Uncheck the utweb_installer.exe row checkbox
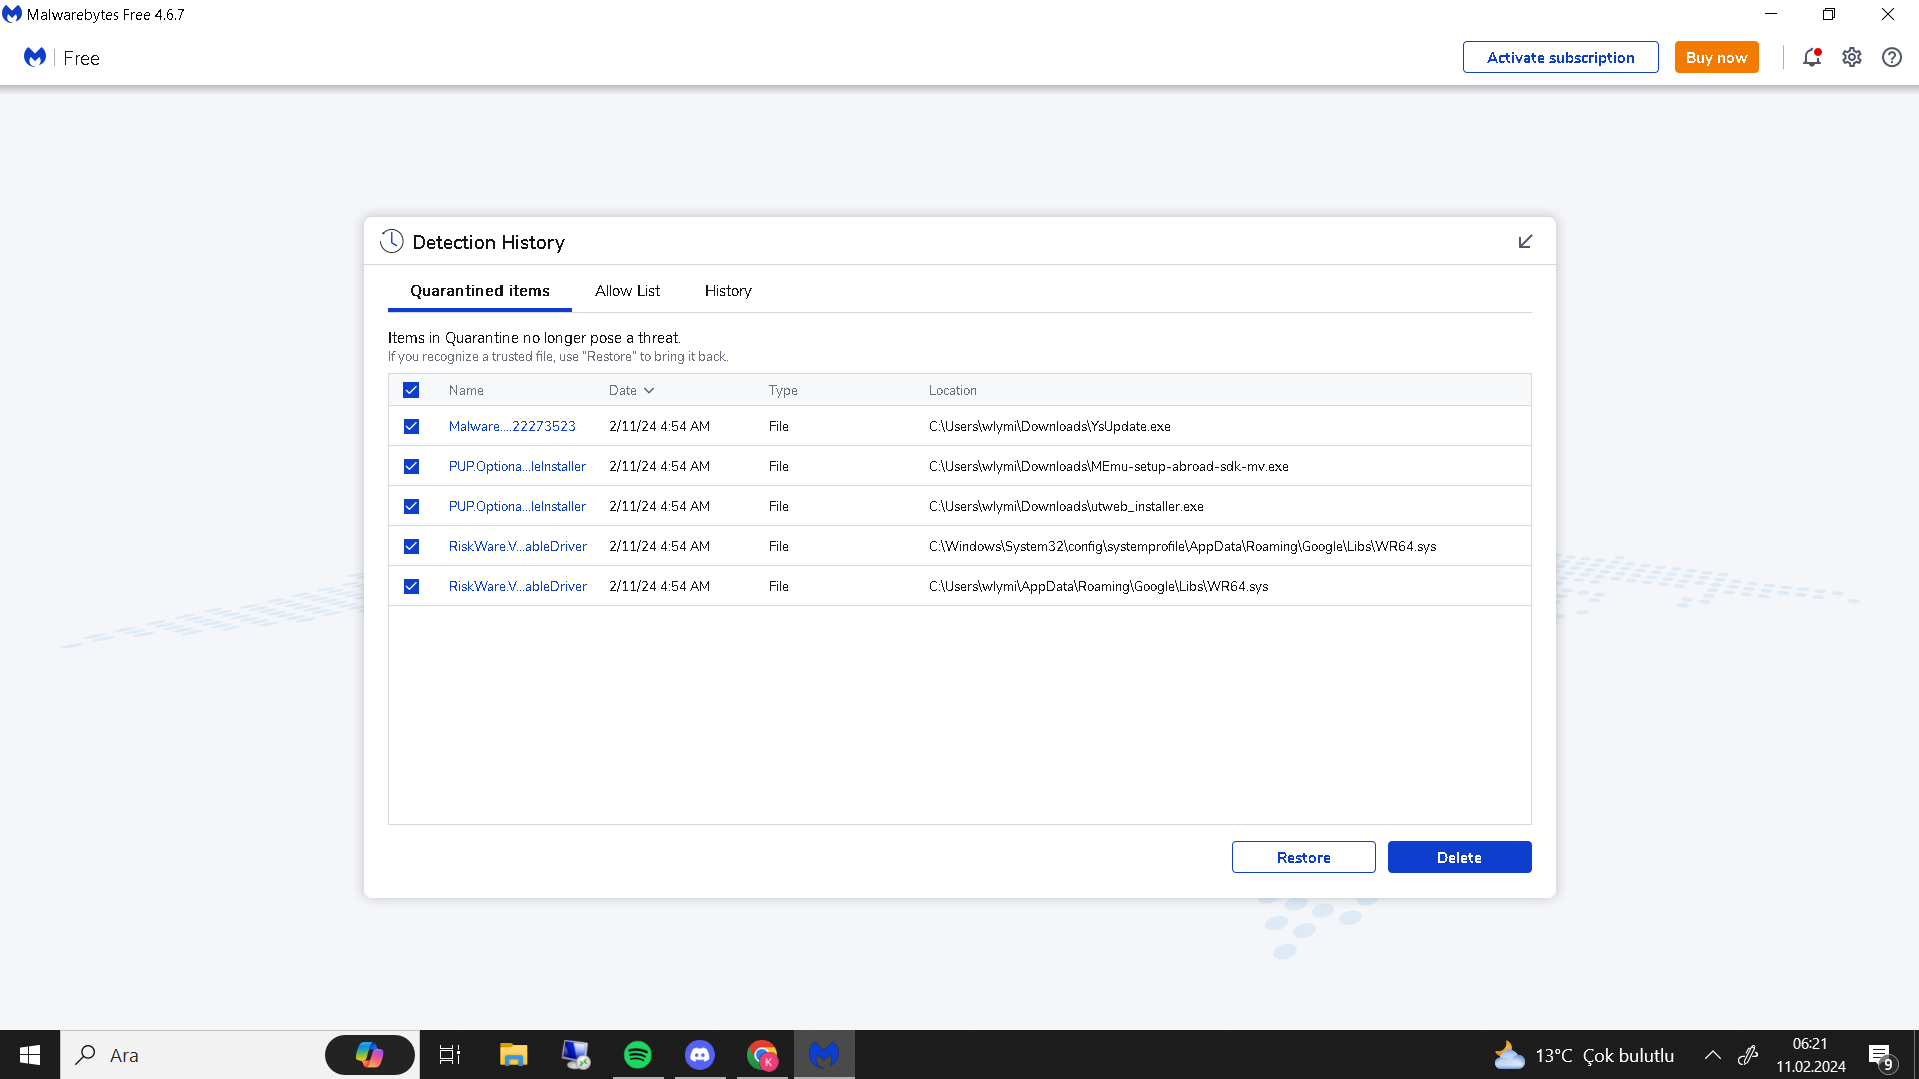 pos(411,506)
